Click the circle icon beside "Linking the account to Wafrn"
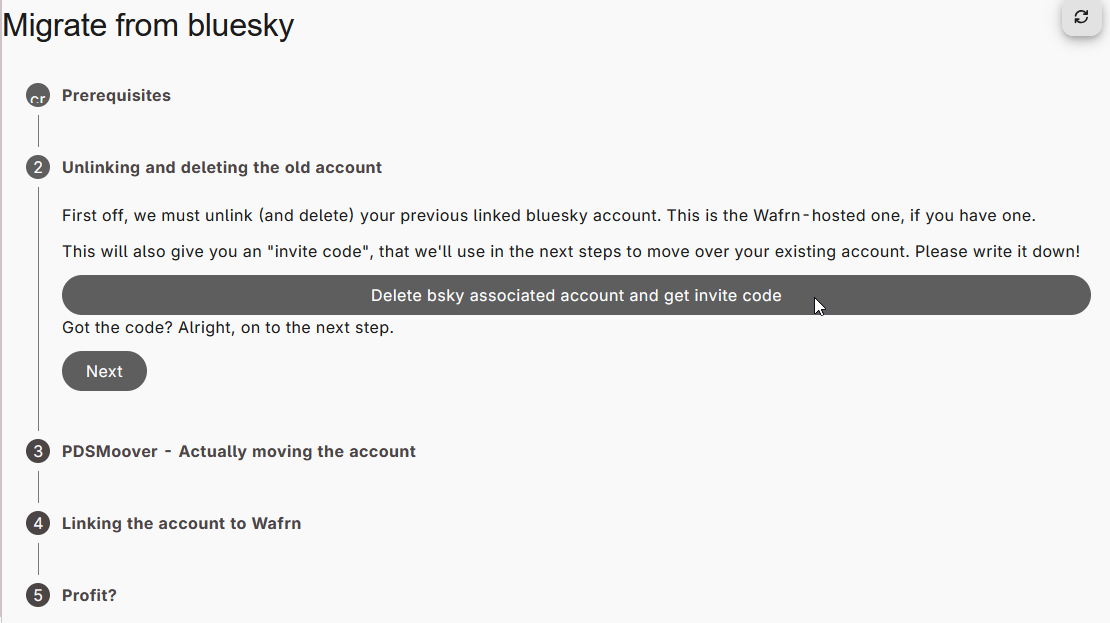The image size is (1110, 623). pyautogui.click(x=37, y=523)
